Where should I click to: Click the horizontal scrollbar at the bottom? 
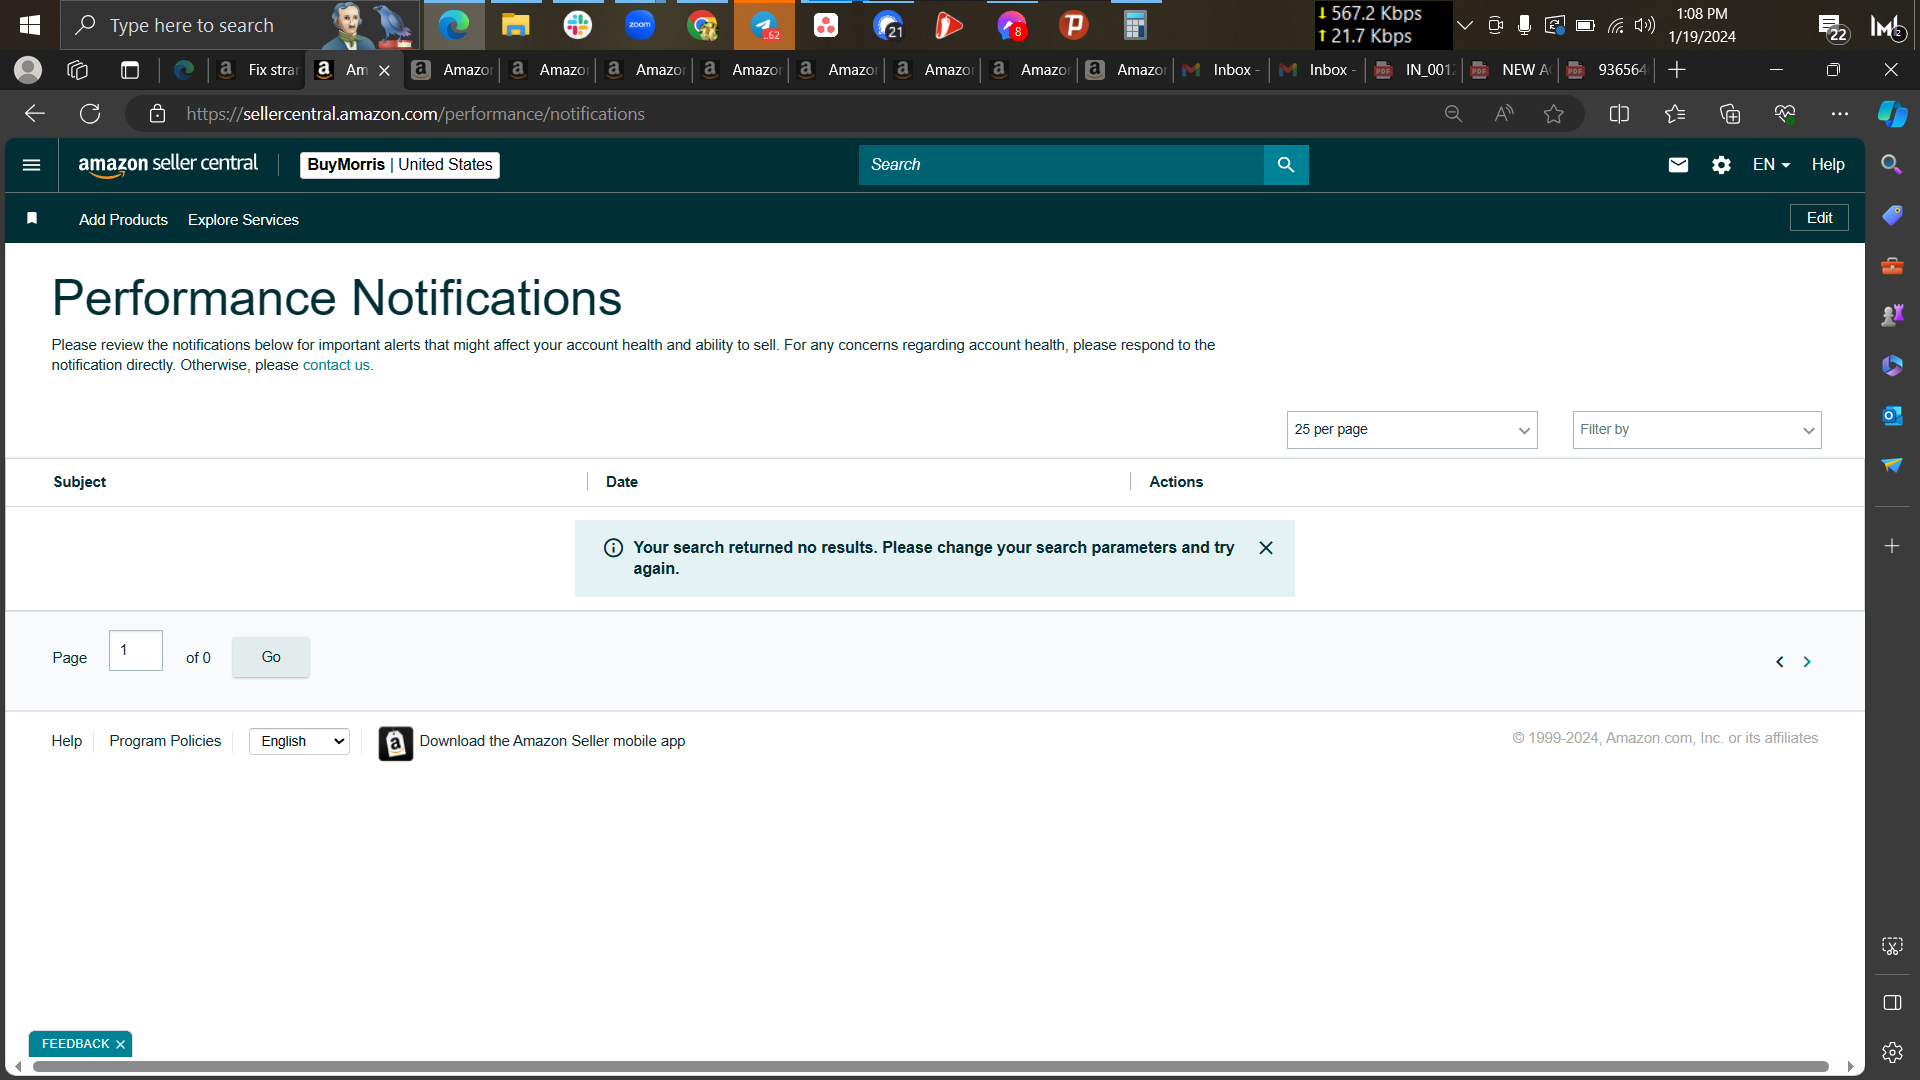coord(930,1067)
